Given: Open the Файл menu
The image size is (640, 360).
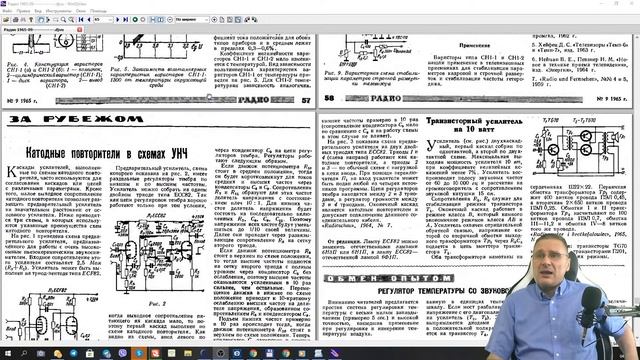Looking at the screenshot, I should (7, 11).
